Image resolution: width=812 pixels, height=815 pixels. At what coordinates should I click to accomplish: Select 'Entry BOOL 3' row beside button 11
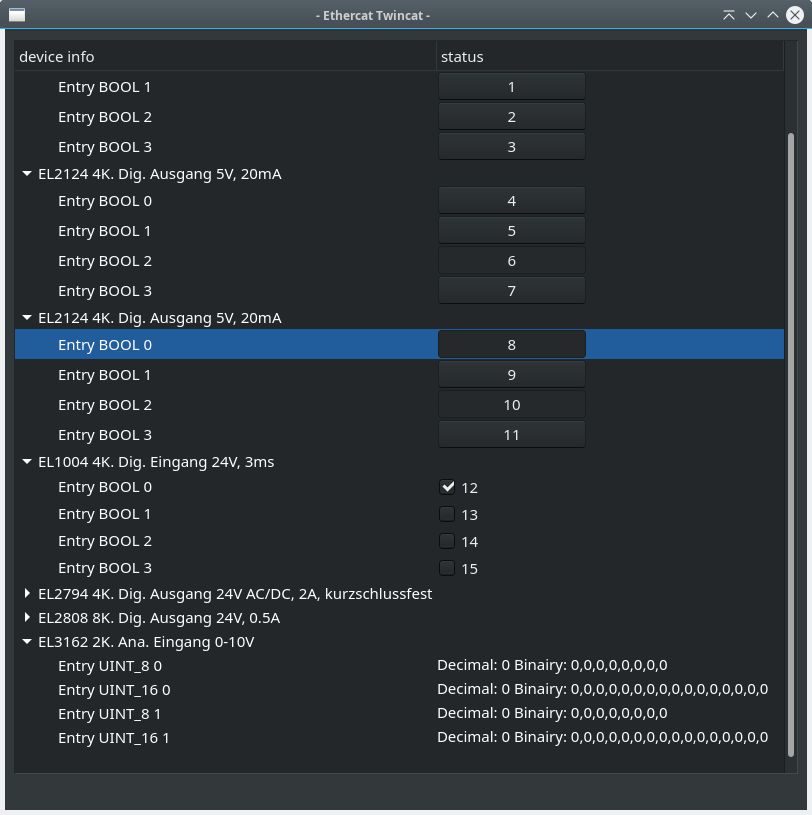399,435
